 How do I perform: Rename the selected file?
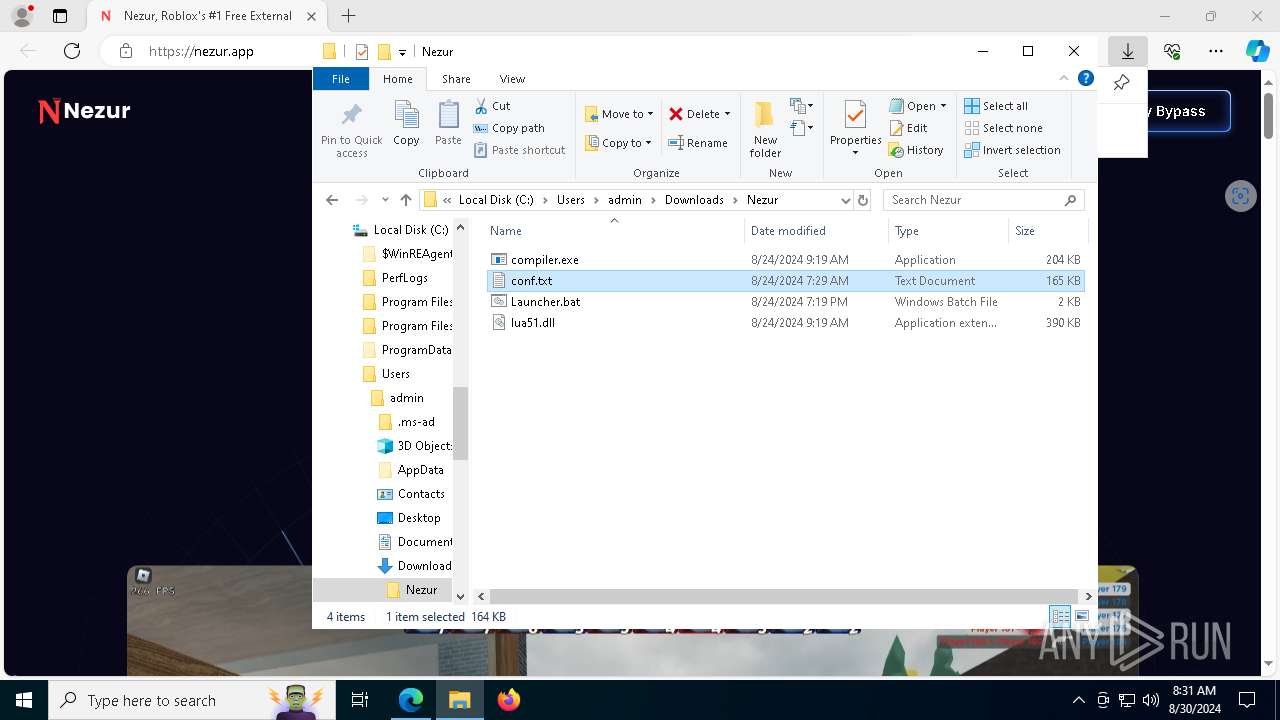coord(698,143)
